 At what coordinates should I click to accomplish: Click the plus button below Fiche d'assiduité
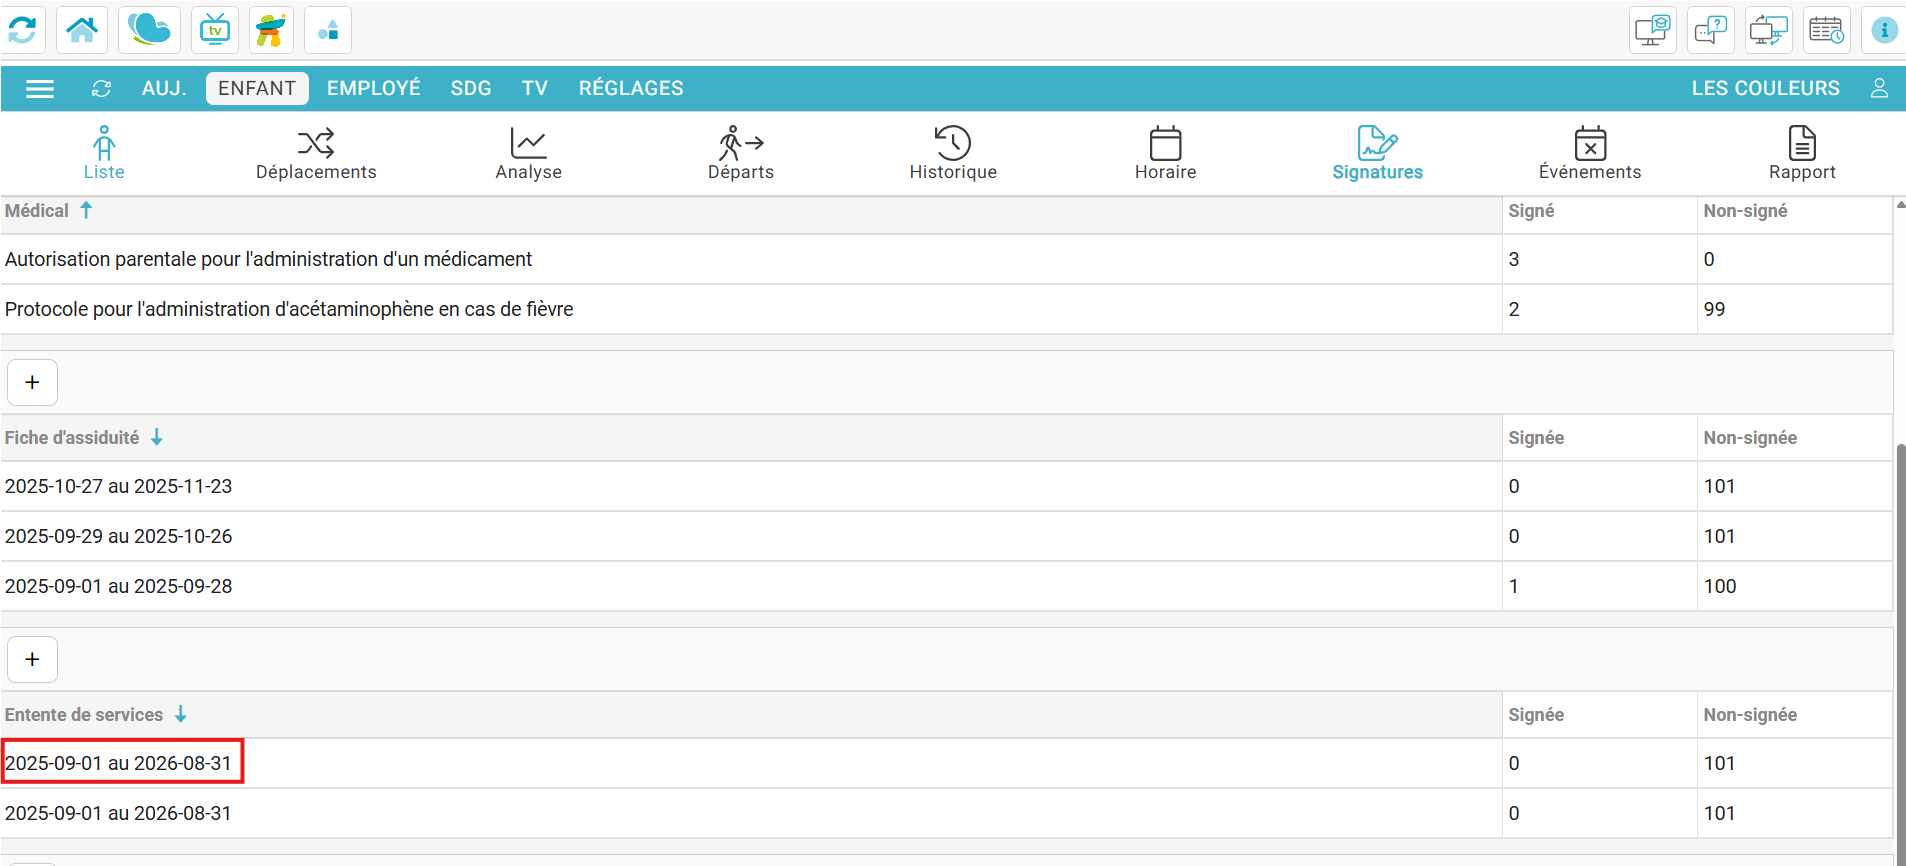(33, 659)
